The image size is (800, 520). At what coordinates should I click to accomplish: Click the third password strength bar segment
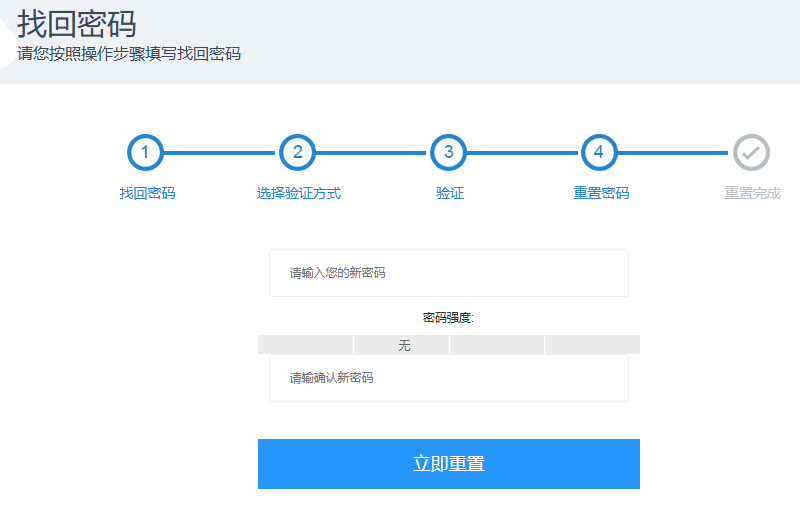(x=497, y=345)
